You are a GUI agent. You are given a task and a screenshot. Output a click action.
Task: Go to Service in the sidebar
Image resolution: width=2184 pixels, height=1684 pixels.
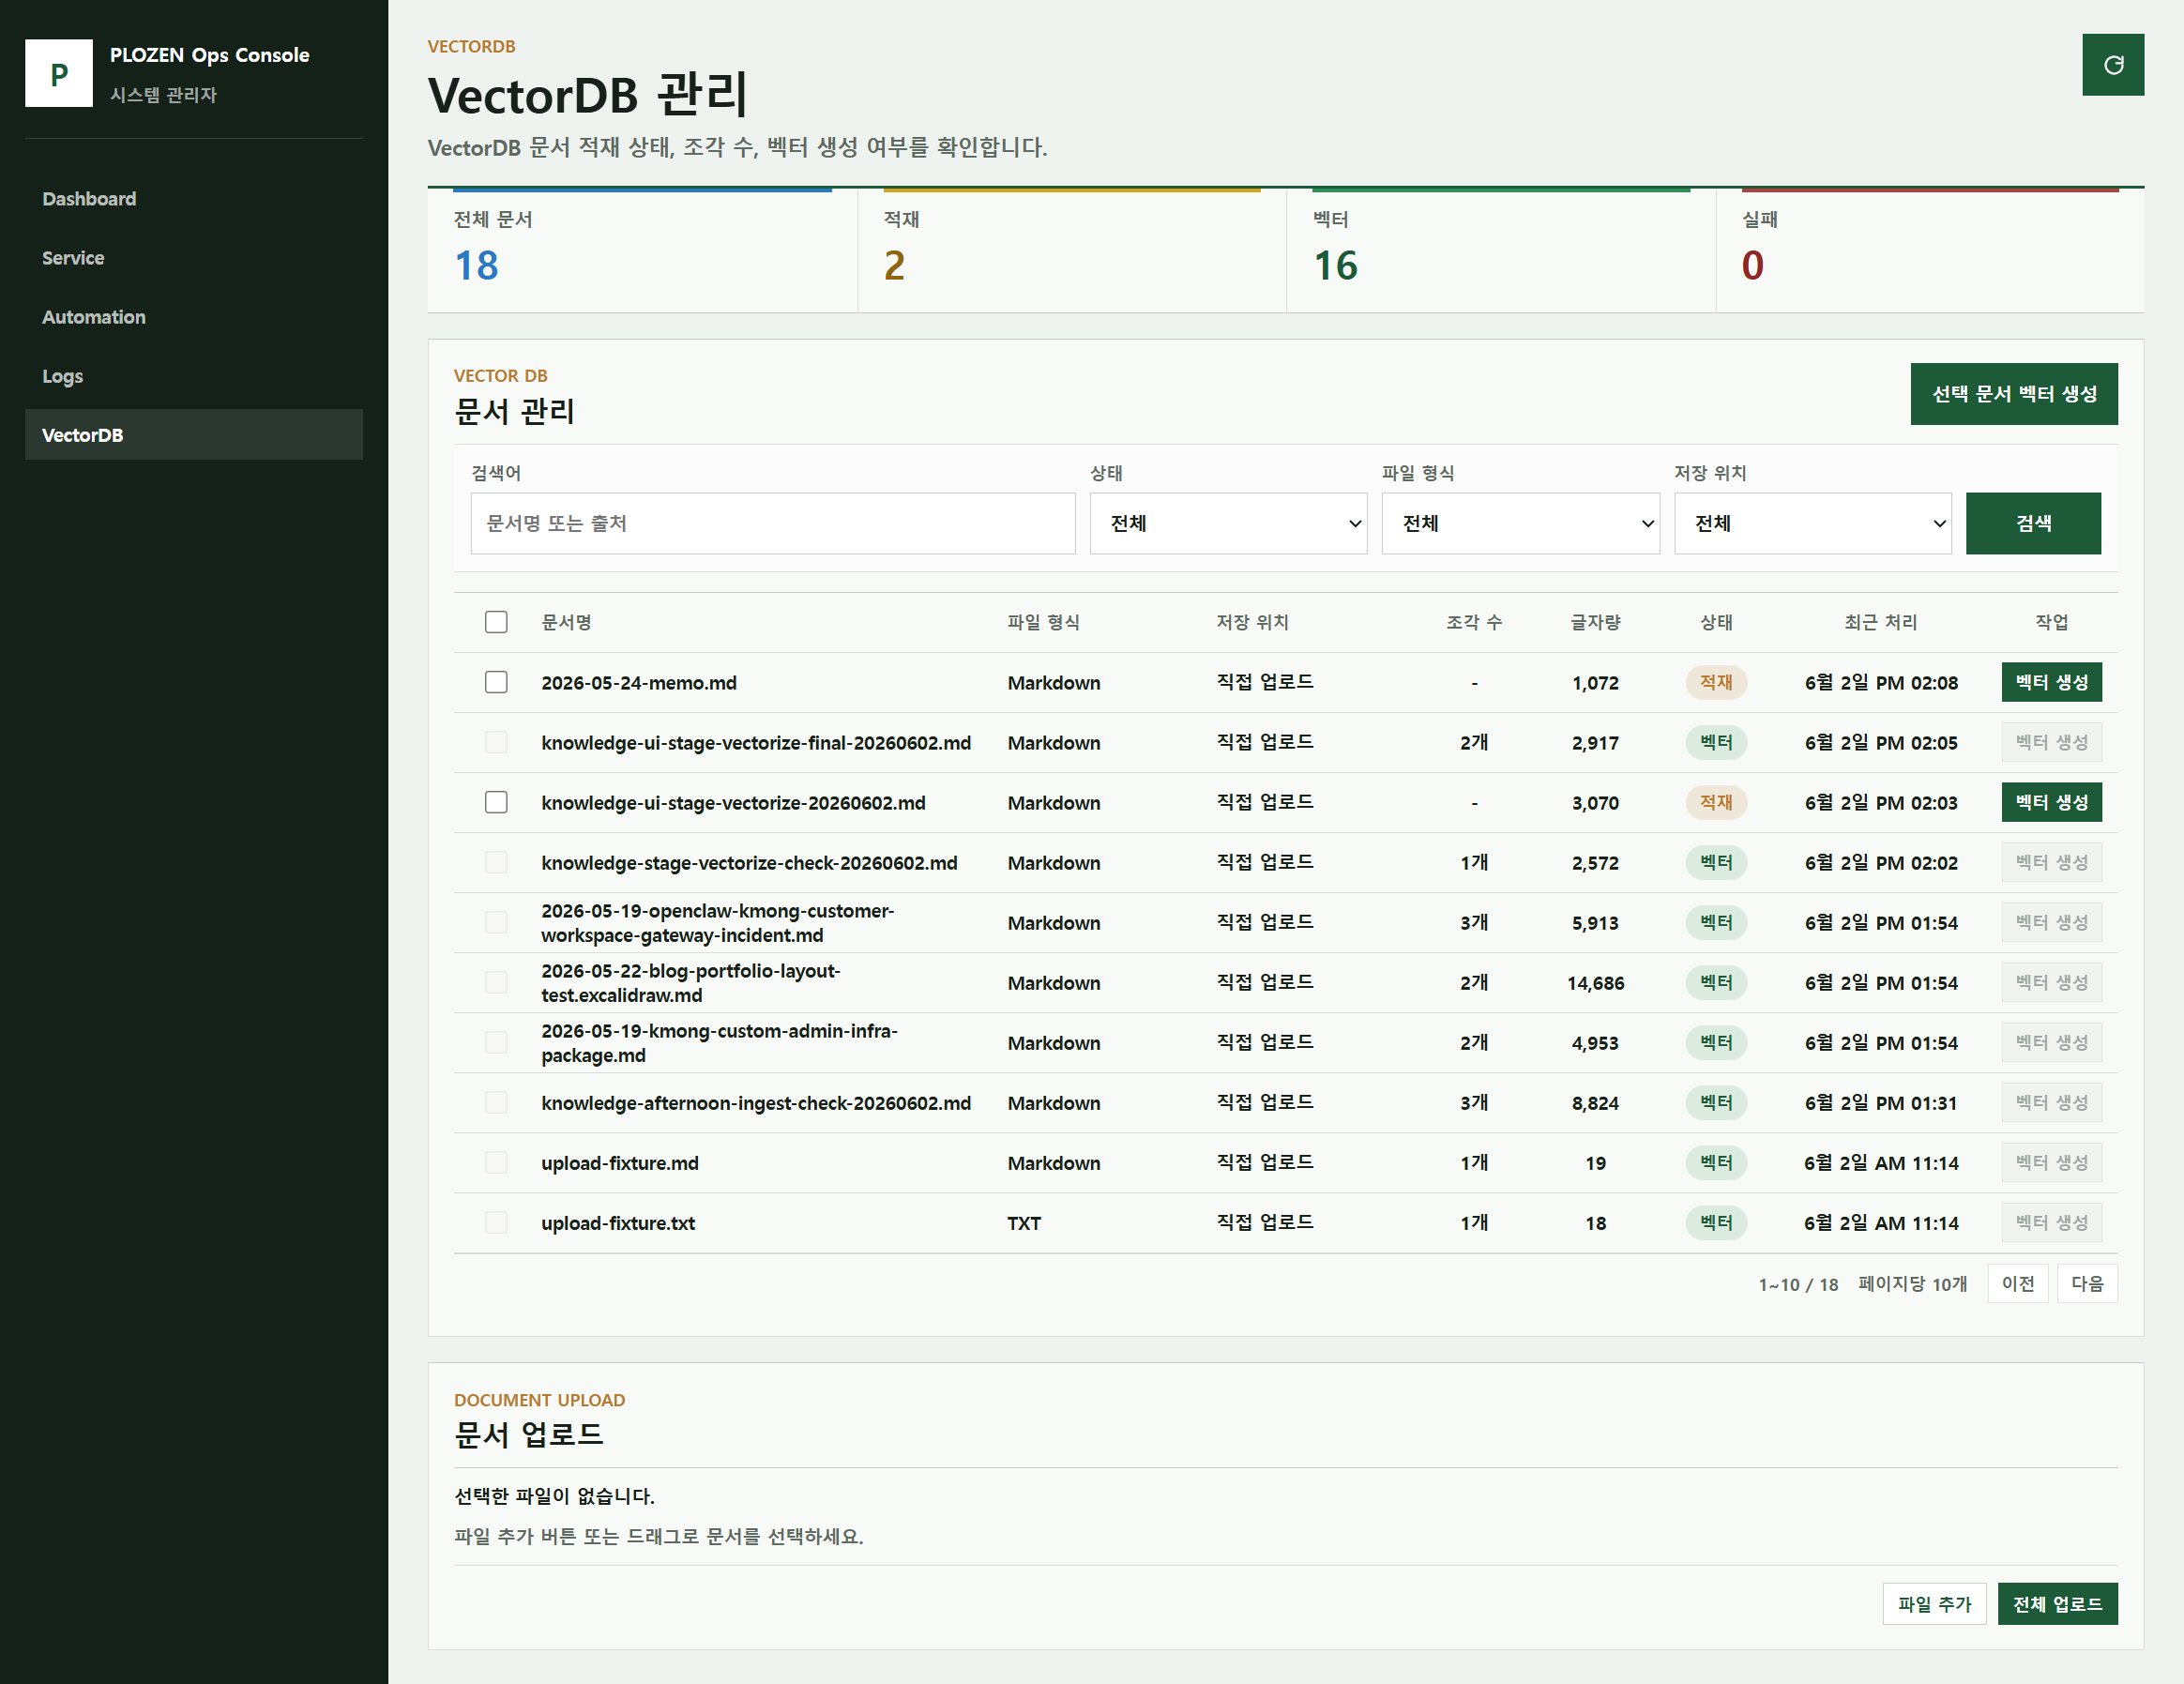click(194, 258)
